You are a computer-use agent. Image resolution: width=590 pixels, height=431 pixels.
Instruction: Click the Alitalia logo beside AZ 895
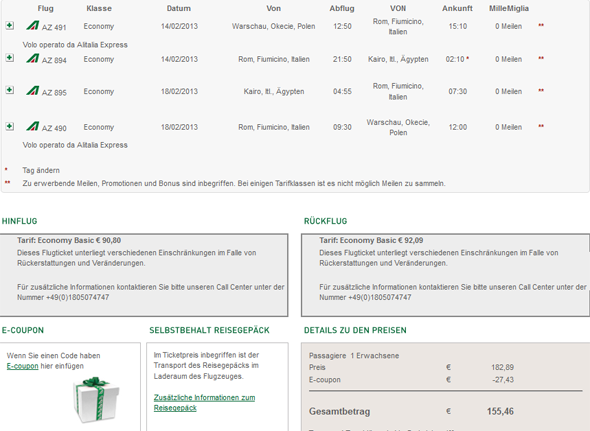(x=33, y=91)
